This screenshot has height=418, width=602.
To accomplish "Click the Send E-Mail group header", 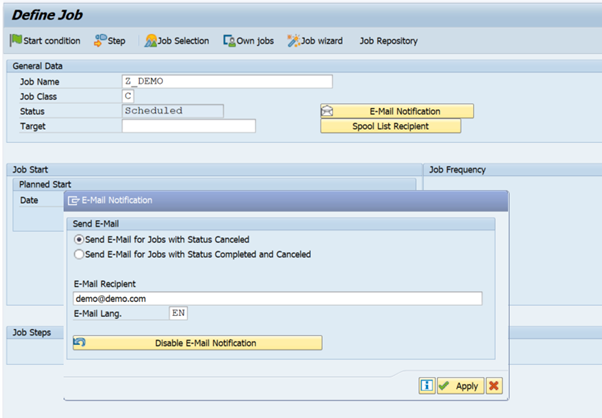I will pyautogui.click(x=96, y=224).
